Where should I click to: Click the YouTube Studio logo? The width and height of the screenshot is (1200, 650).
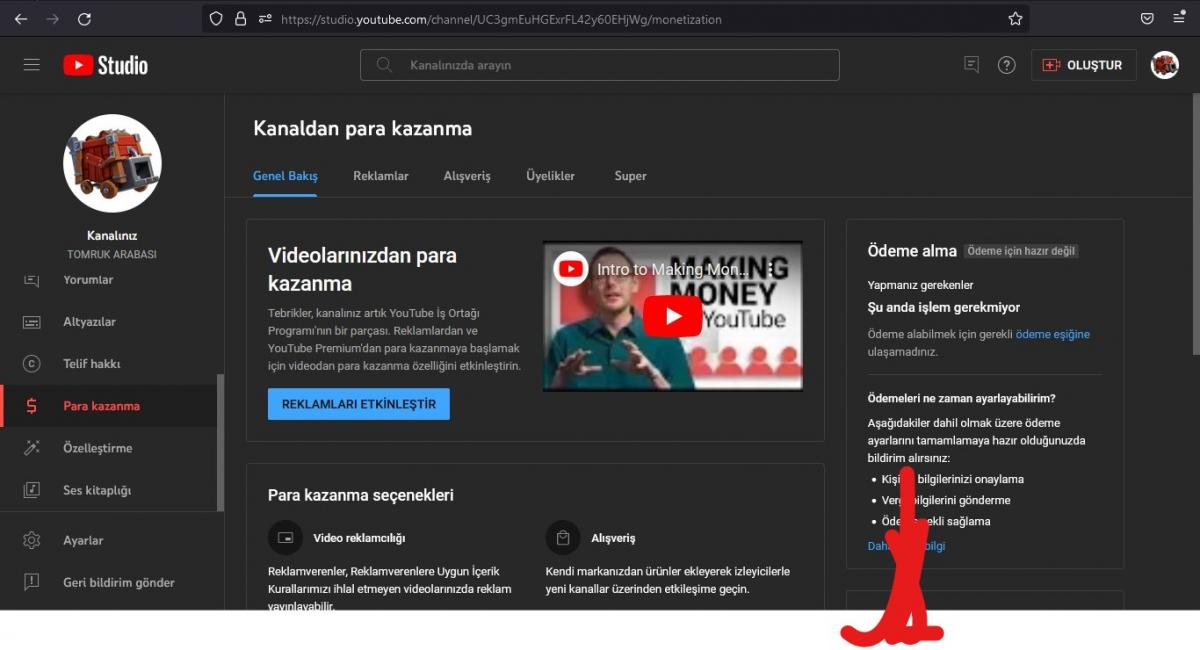[105, 65]
